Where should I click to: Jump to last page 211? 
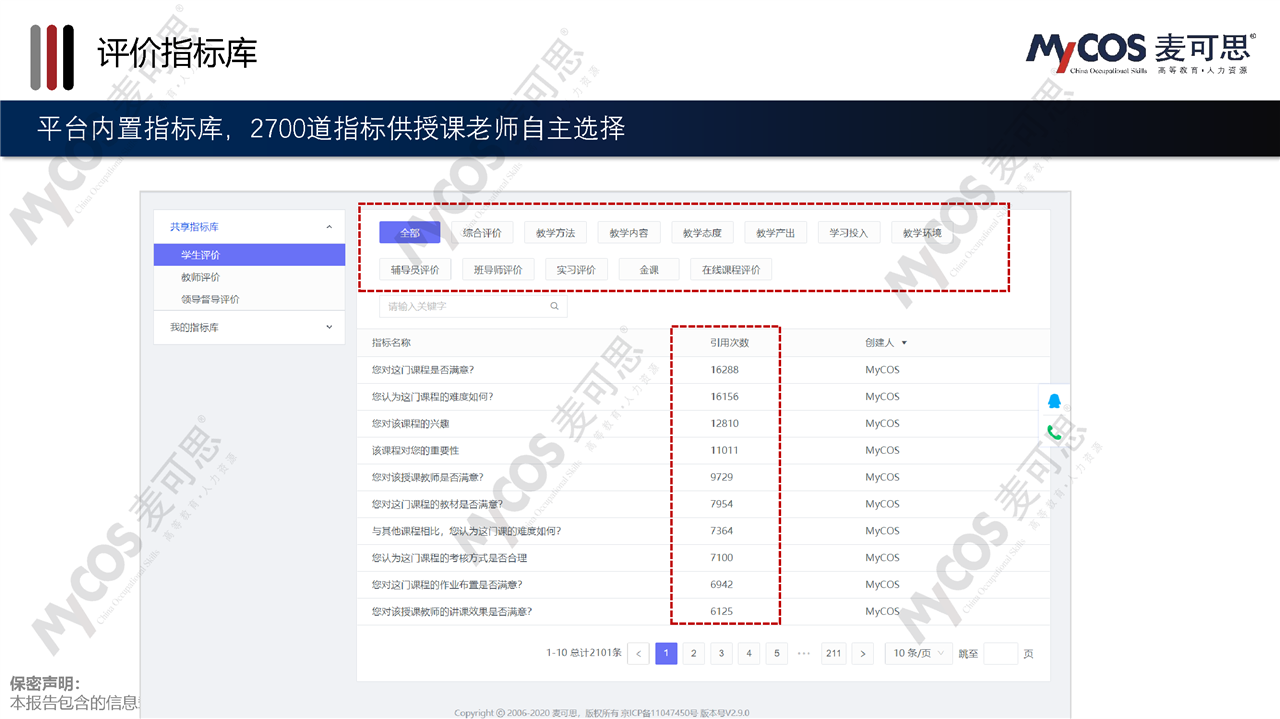(x=833, y=654)
